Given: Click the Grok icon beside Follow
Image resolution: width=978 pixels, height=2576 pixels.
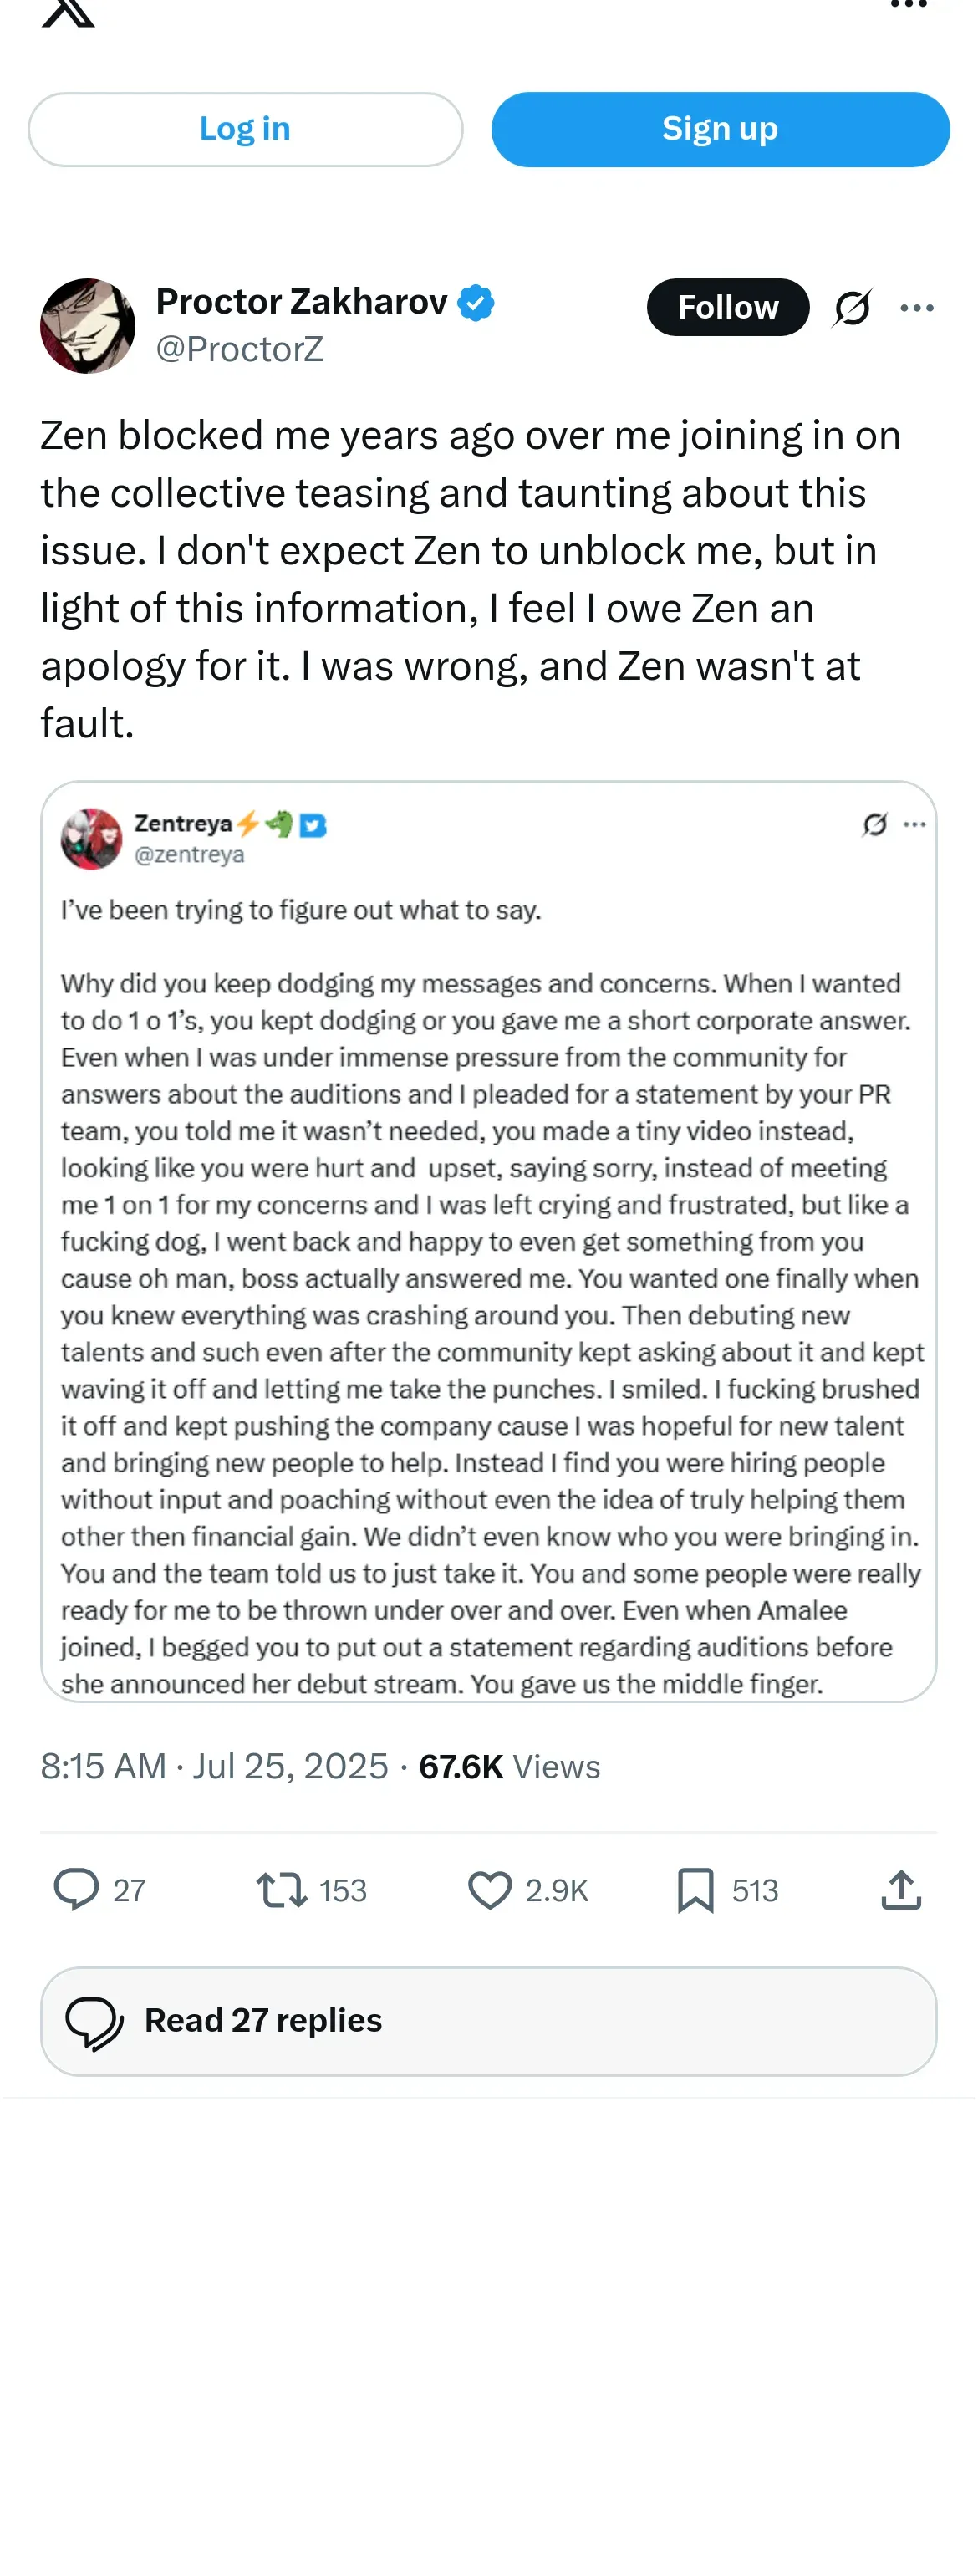Looking at the screenshot, I should click(x=852, y=308).
